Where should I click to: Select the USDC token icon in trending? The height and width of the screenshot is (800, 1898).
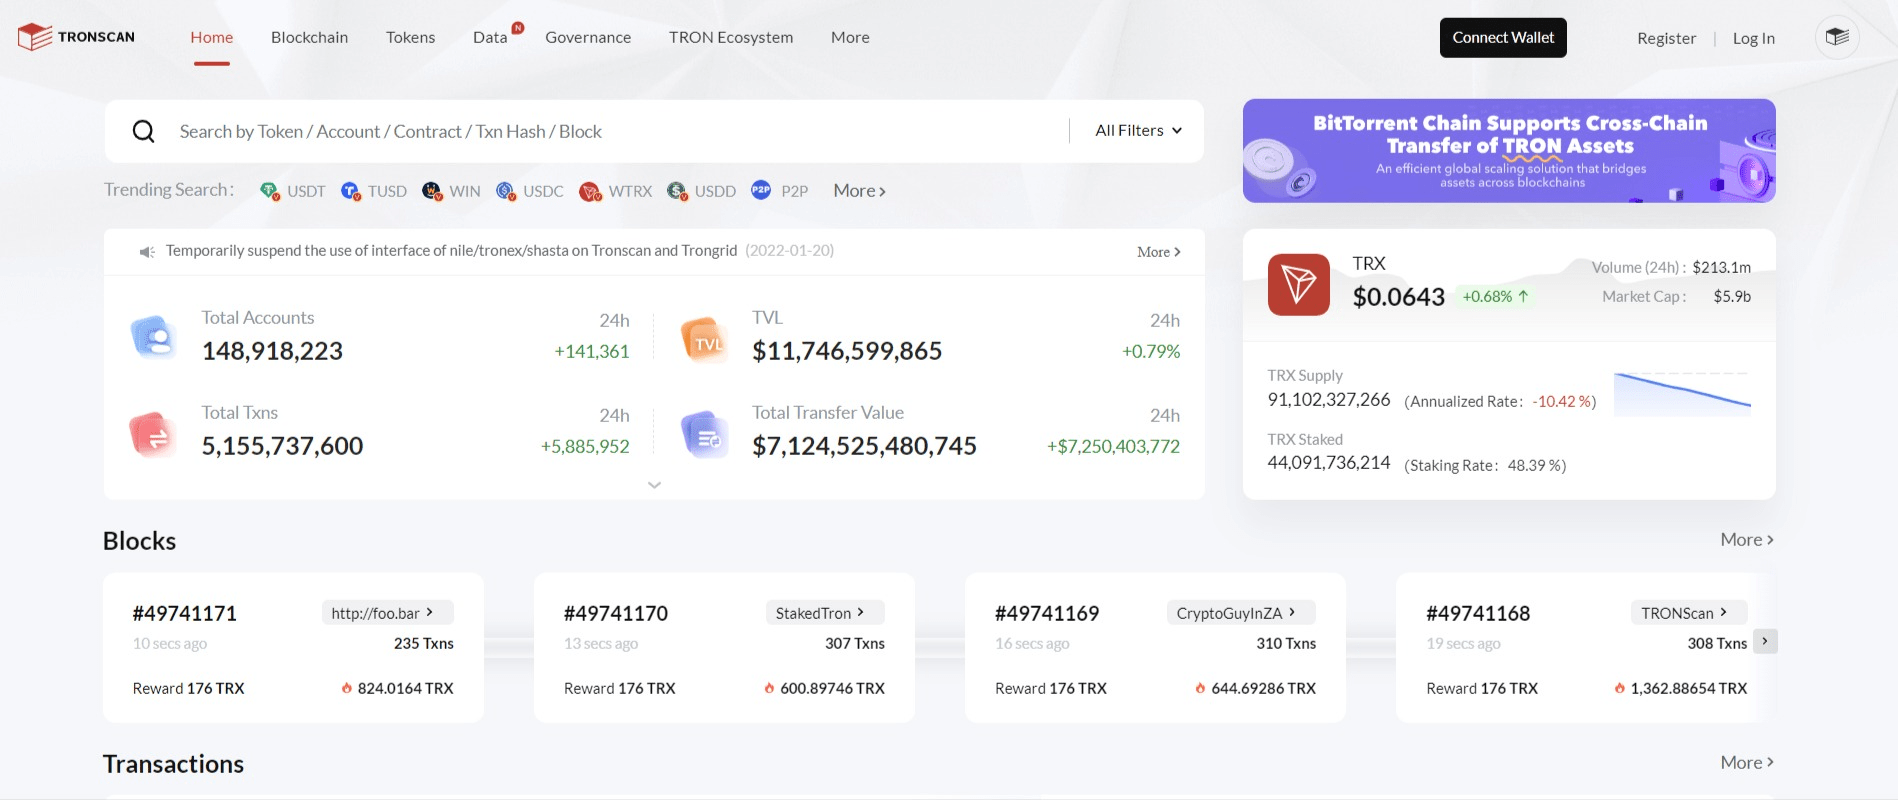click(x=506, y=191)
